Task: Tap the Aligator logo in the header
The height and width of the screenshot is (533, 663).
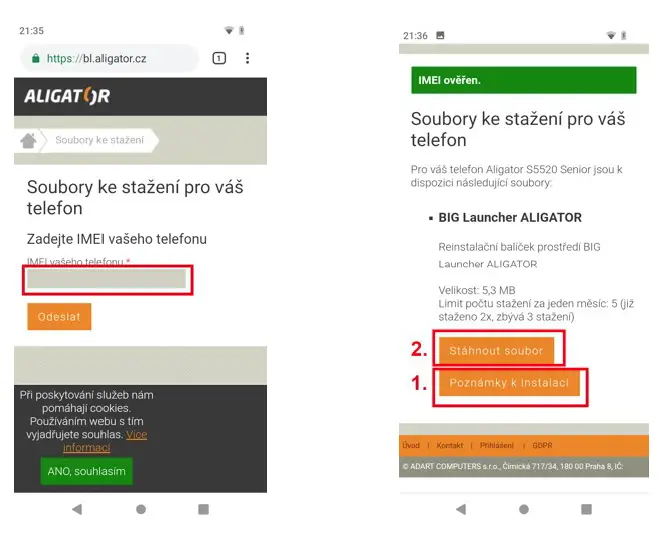Action: [67, 96]
